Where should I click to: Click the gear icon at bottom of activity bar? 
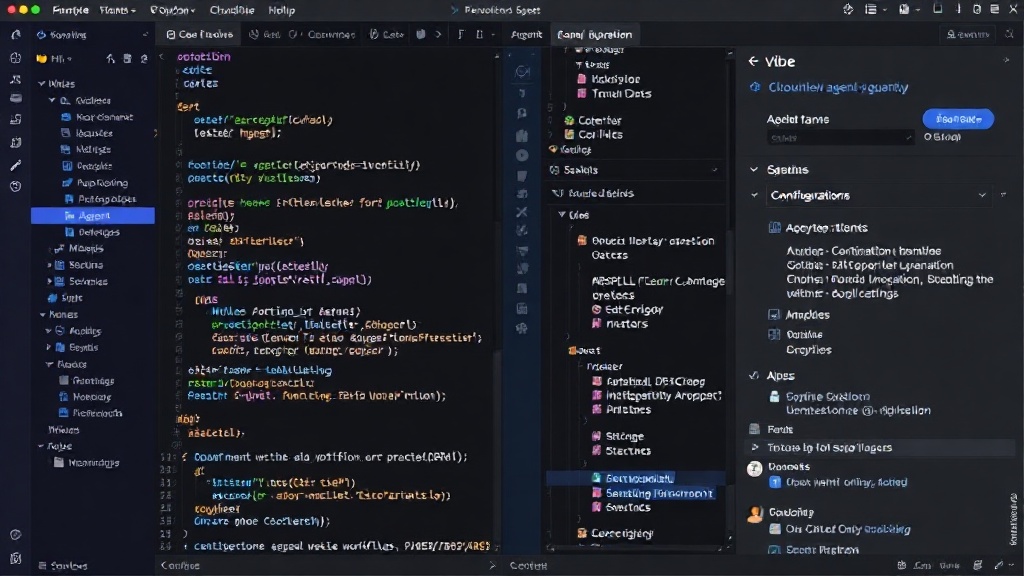pyautogui.click(x=16, y=534)
